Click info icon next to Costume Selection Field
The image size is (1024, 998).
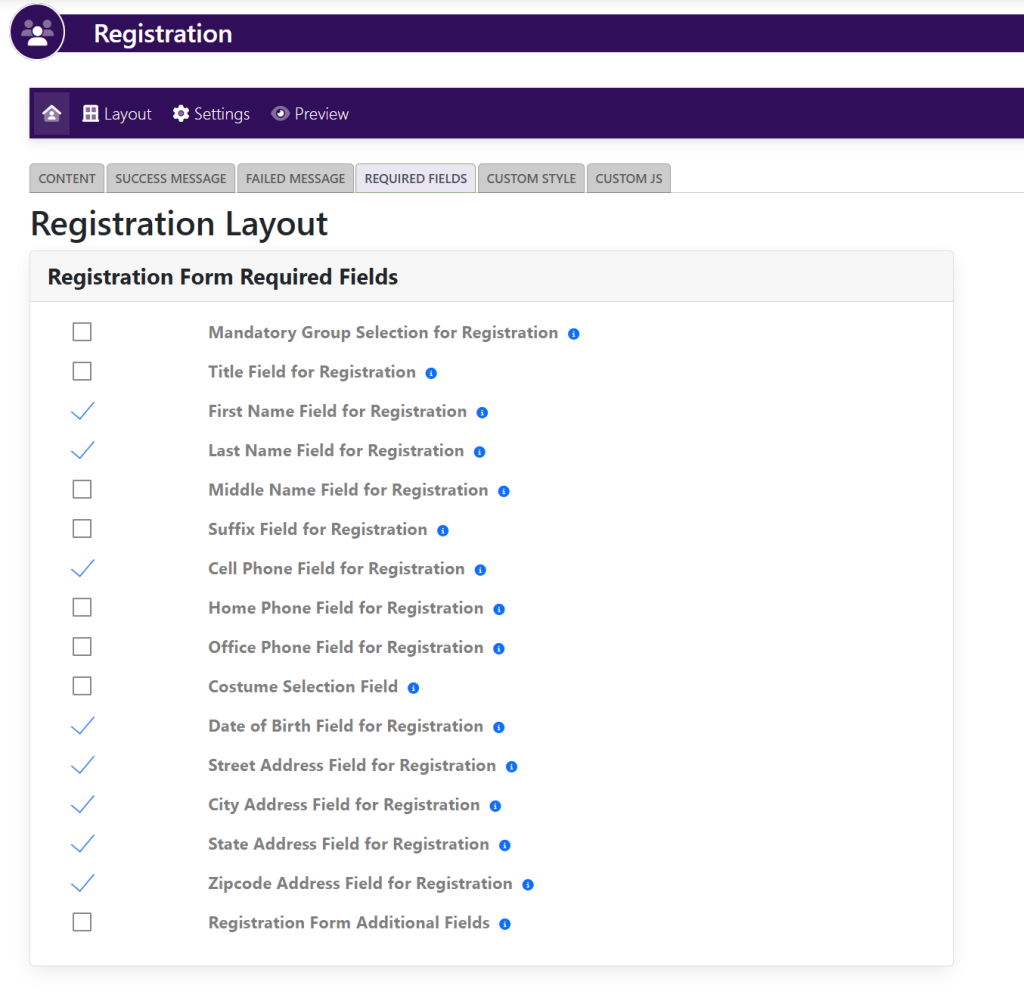coord(413,688)
